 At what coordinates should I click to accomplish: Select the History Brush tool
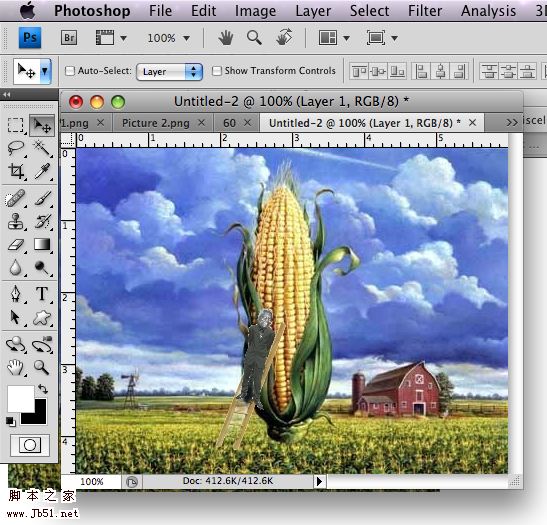(43, 221)
